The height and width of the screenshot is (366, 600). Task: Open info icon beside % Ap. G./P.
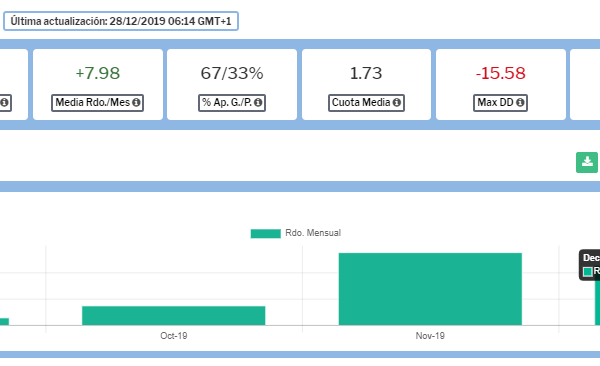pyautogui.click(x=258, y=103)
